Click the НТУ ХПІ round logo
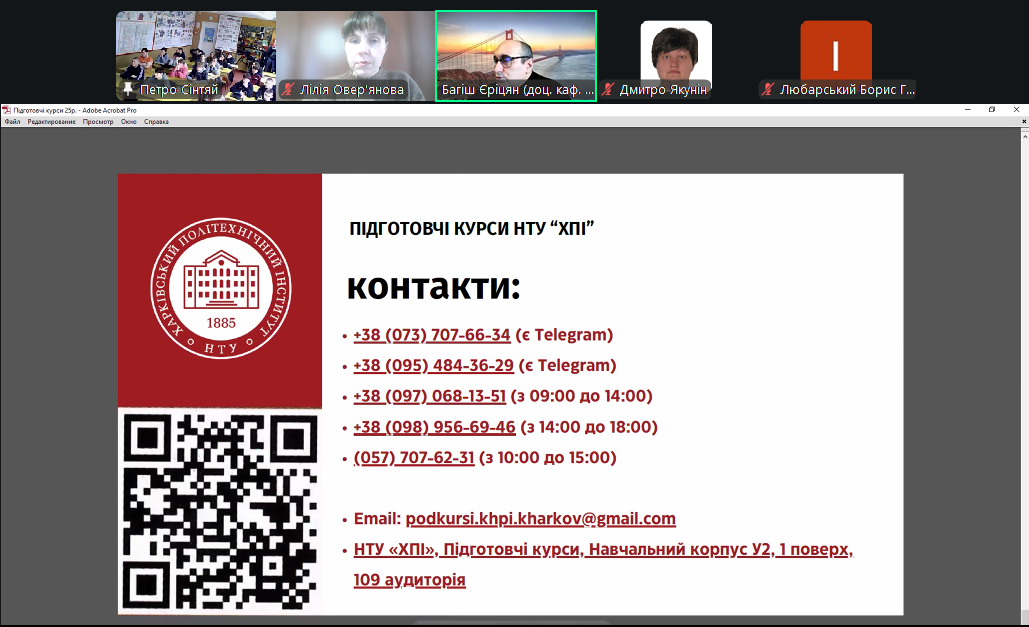1029x627 pixels. coord(220,289)
